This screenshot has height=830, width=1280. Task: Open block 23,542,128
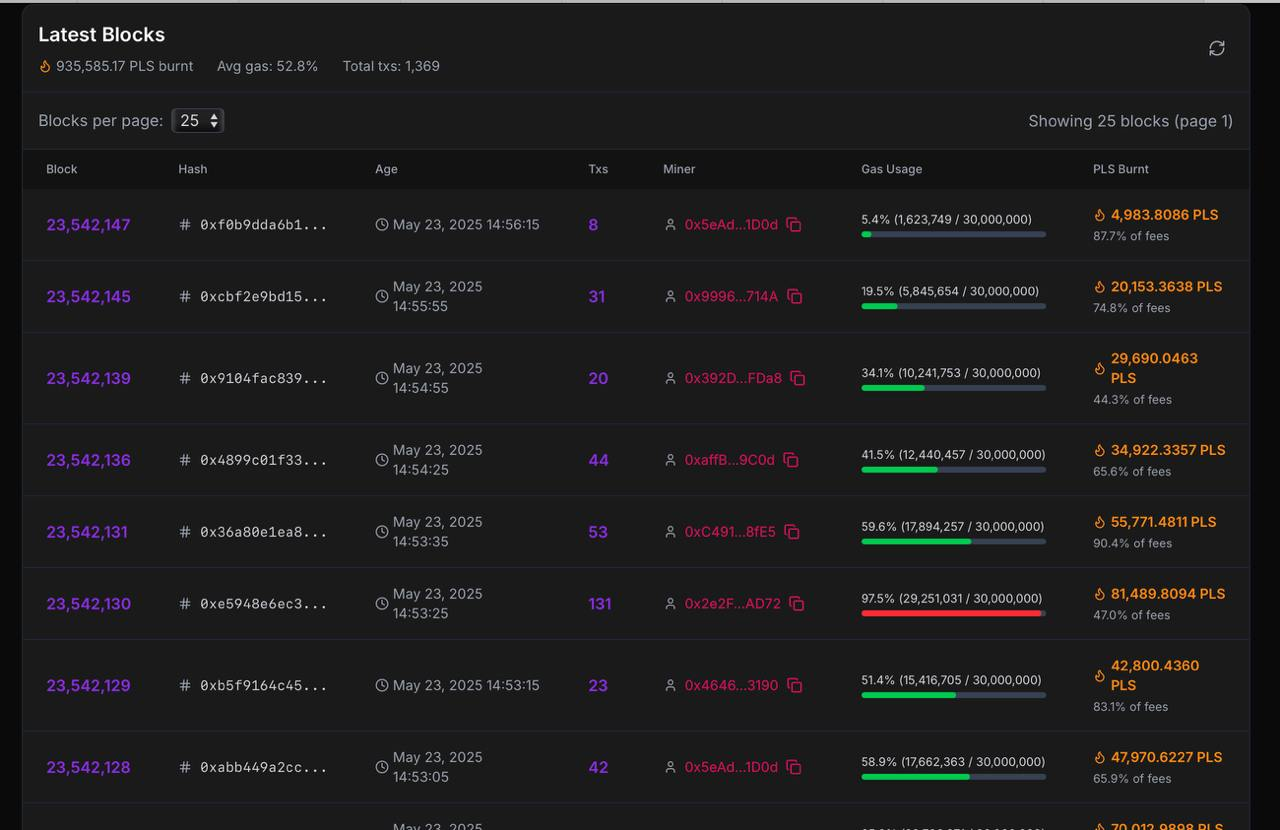pos(88,768)
